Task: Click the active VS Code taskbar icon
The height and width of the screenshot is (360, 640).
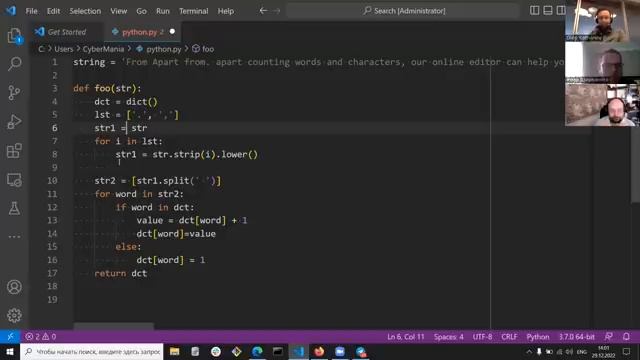Action: point(298,351)
